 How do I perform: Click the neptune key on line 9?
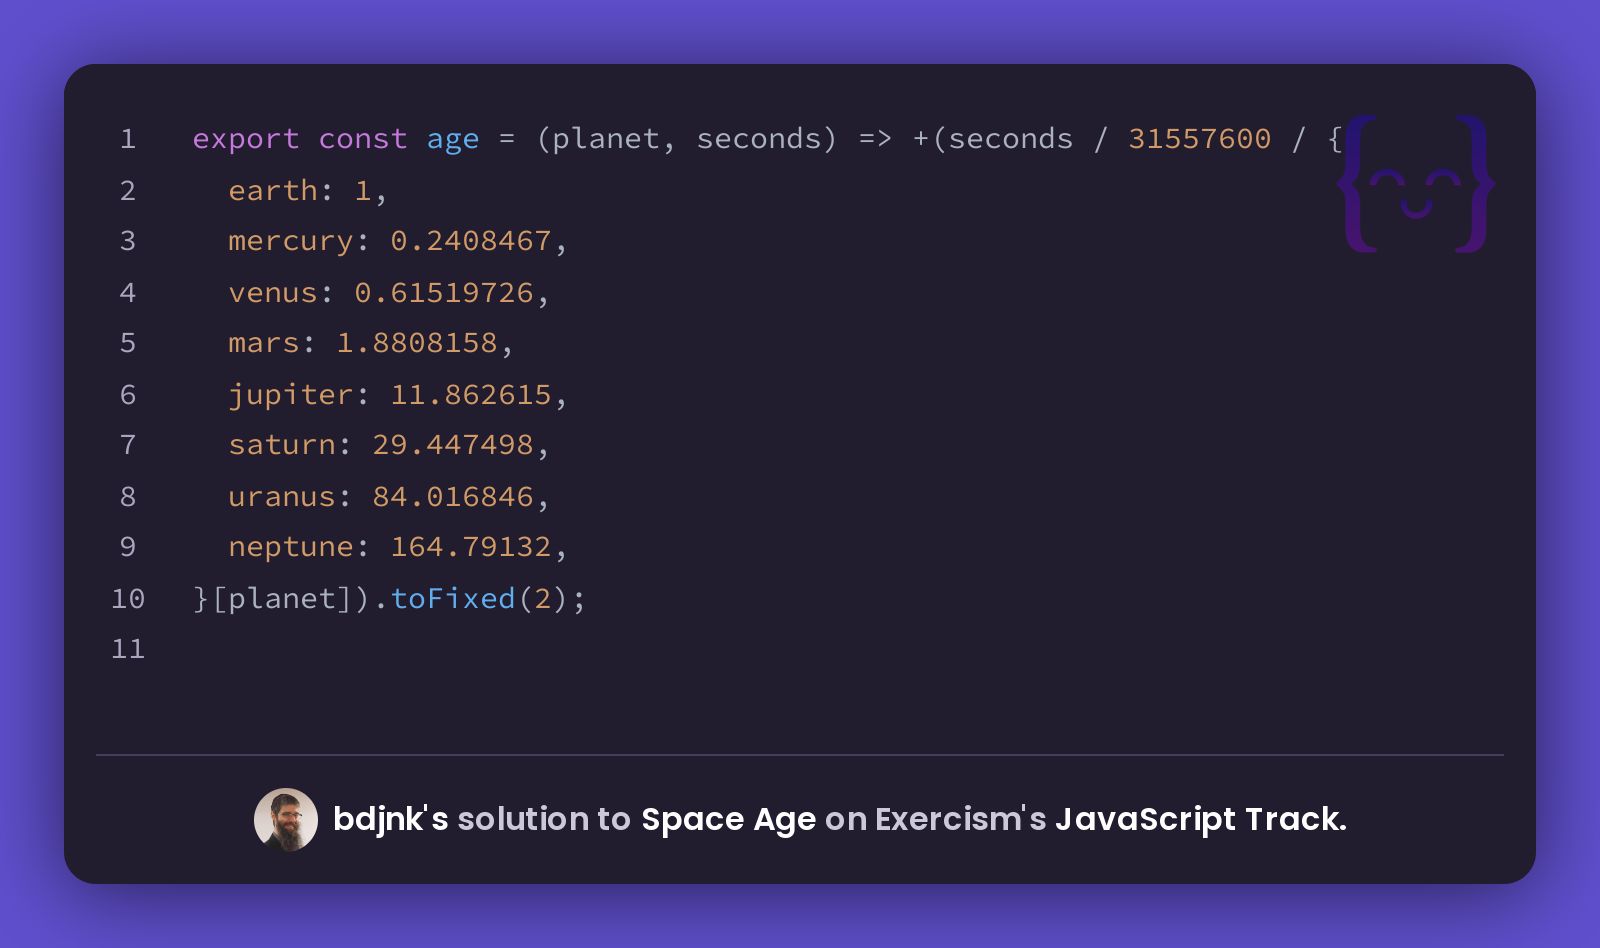coord(291,548)
